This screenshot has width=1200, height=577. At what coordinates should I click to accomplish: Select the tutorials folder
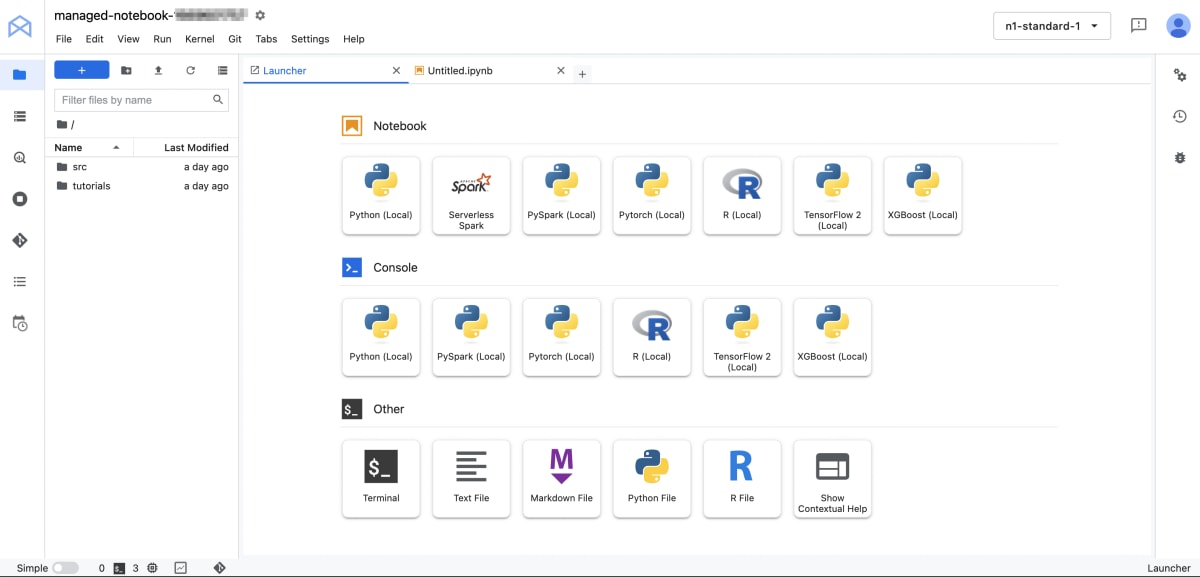(142, 186)
